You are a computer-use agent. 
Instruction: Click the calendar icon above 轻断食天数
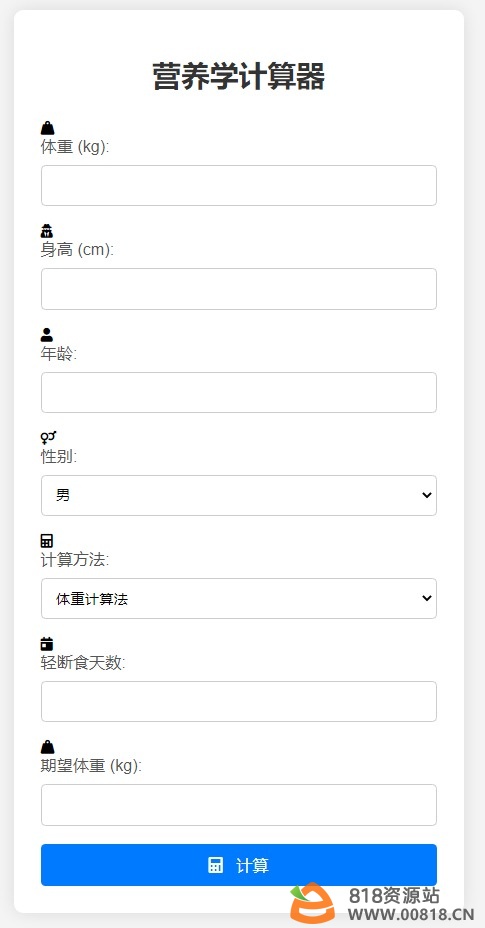(x=47, y=643)
